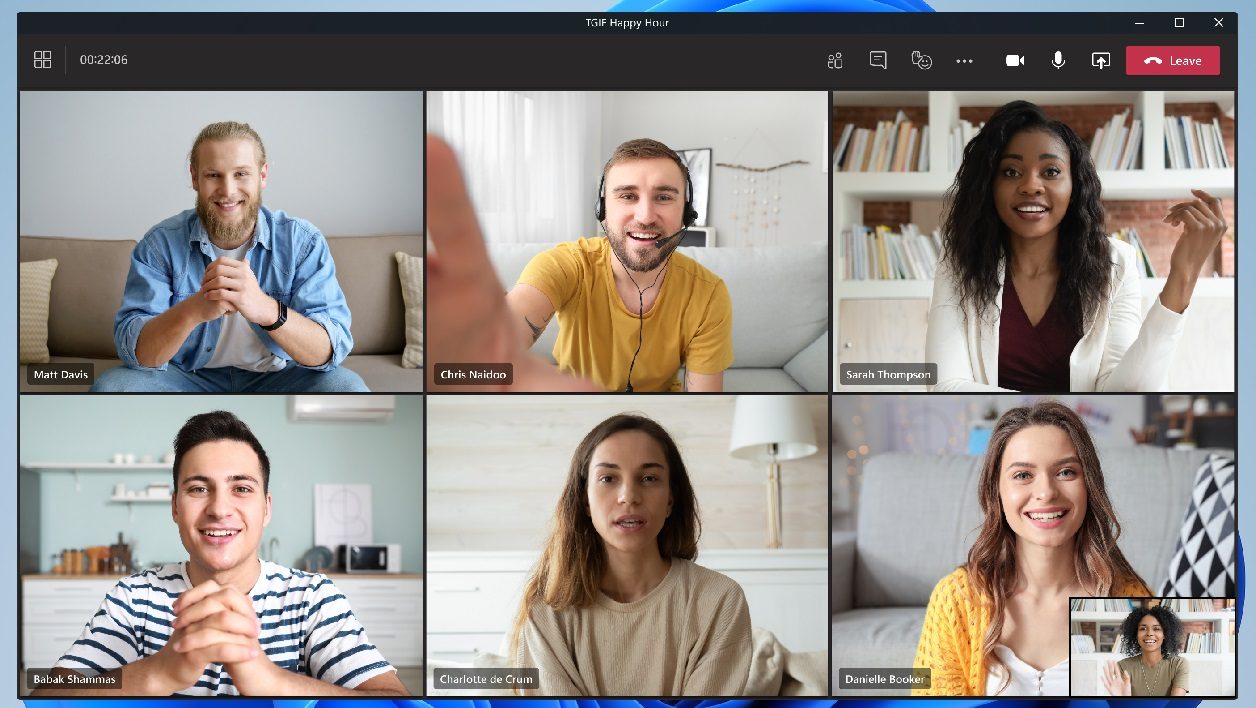This screenshot has width=1256, height=708.
Task: Maximize the meeting window
Action: coord(1179,22)
